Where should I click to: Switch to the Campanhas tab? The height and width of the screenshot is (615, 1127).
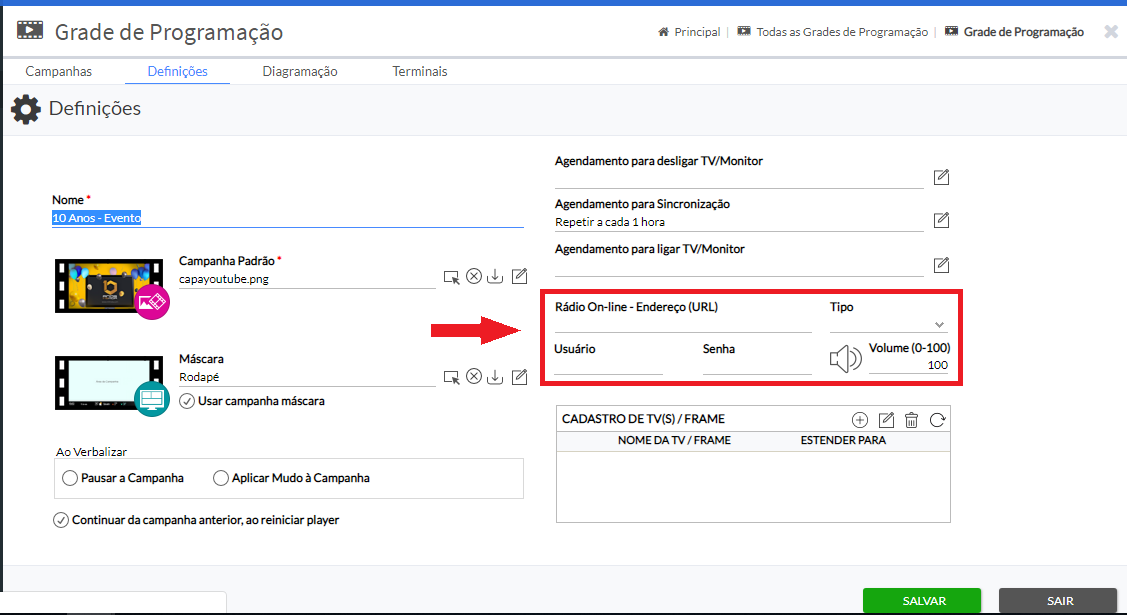[58, 71]
